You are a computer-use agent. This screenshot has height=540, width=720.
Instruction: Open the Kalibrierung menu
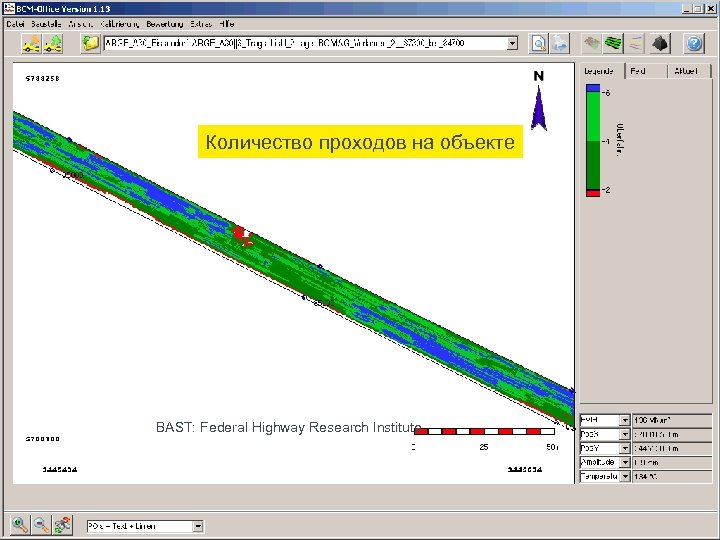pos(119,24)
